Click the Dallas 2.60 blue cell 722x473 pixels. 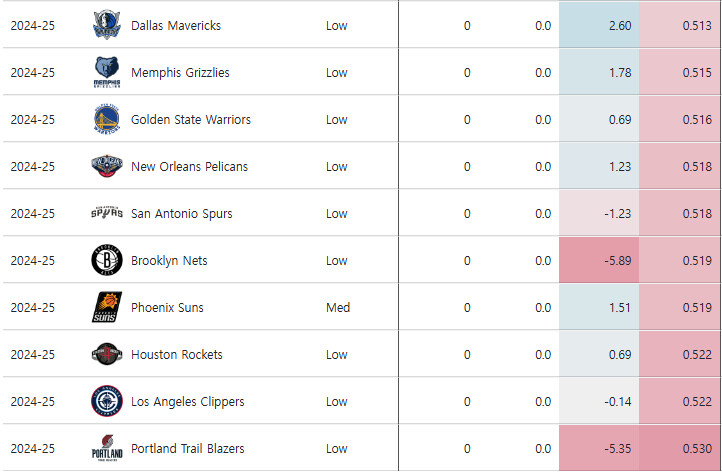[599, 25]
